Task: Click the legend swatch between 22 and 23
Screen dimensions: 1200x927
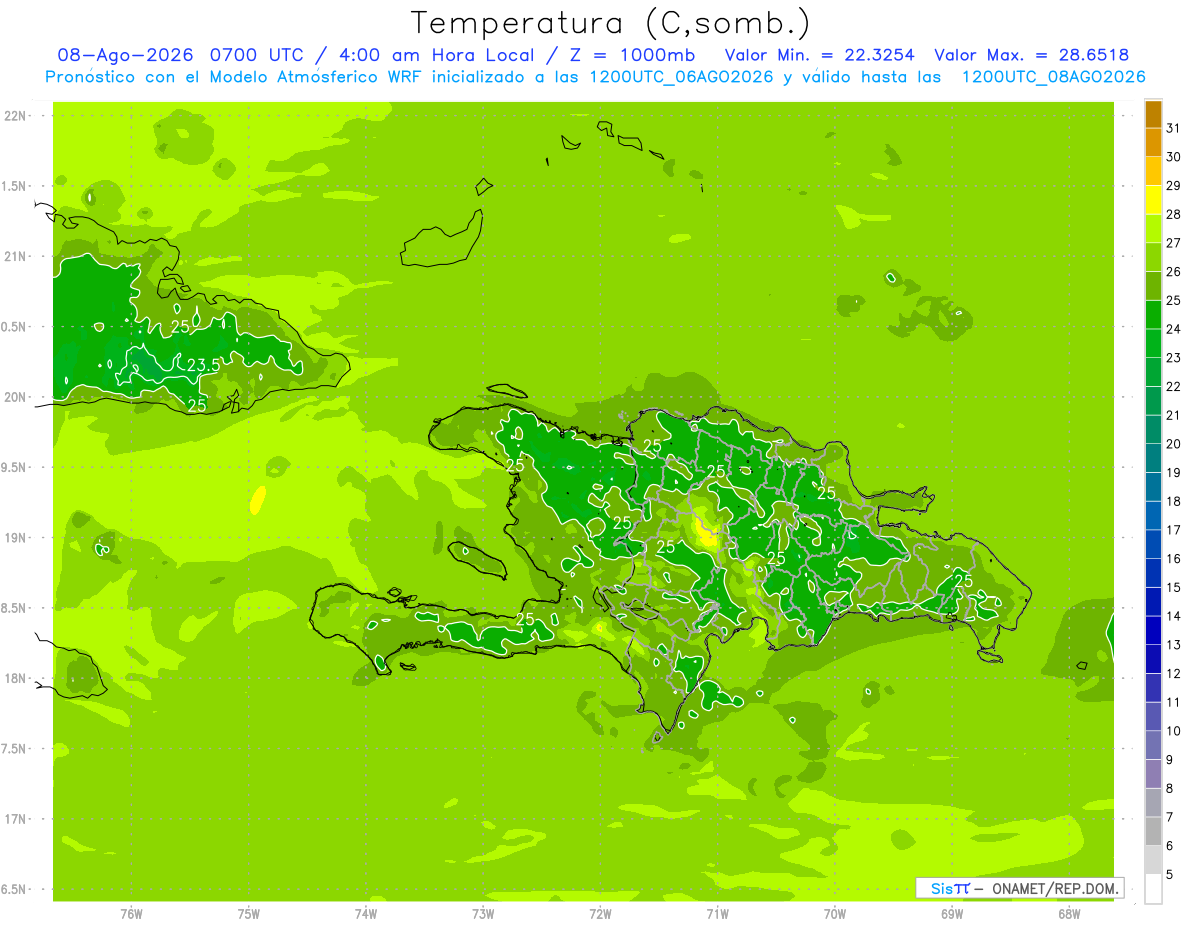Action: click(x=1153, y=373)
